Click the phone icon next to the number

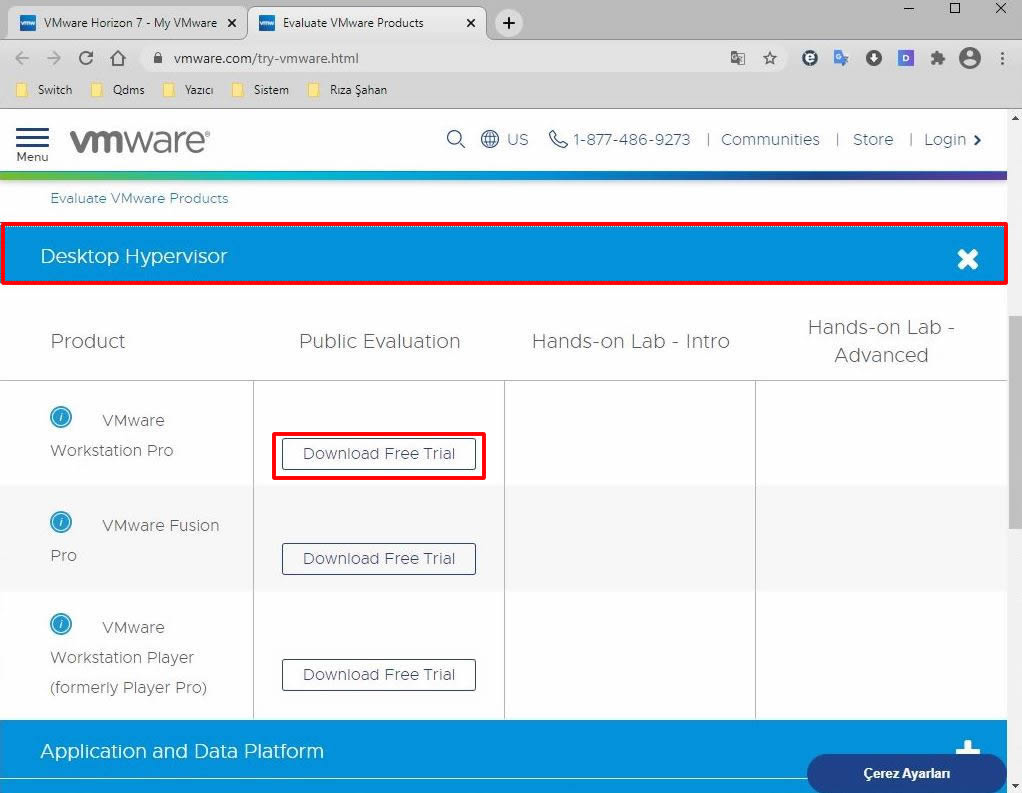pos(557,139)
